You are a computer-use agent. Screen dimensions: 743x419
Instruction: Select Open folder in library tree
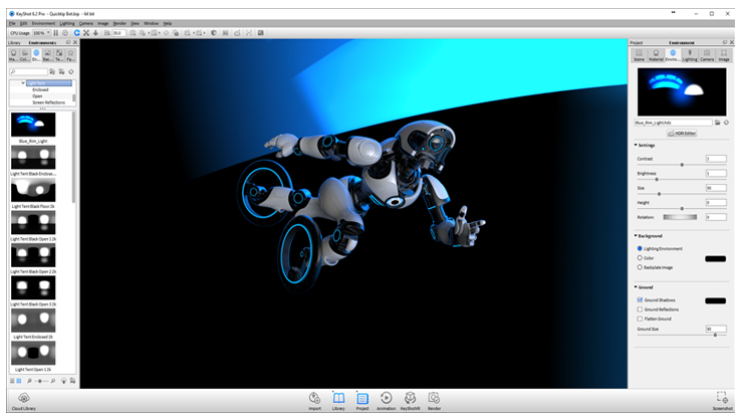(x=37, y=96)
